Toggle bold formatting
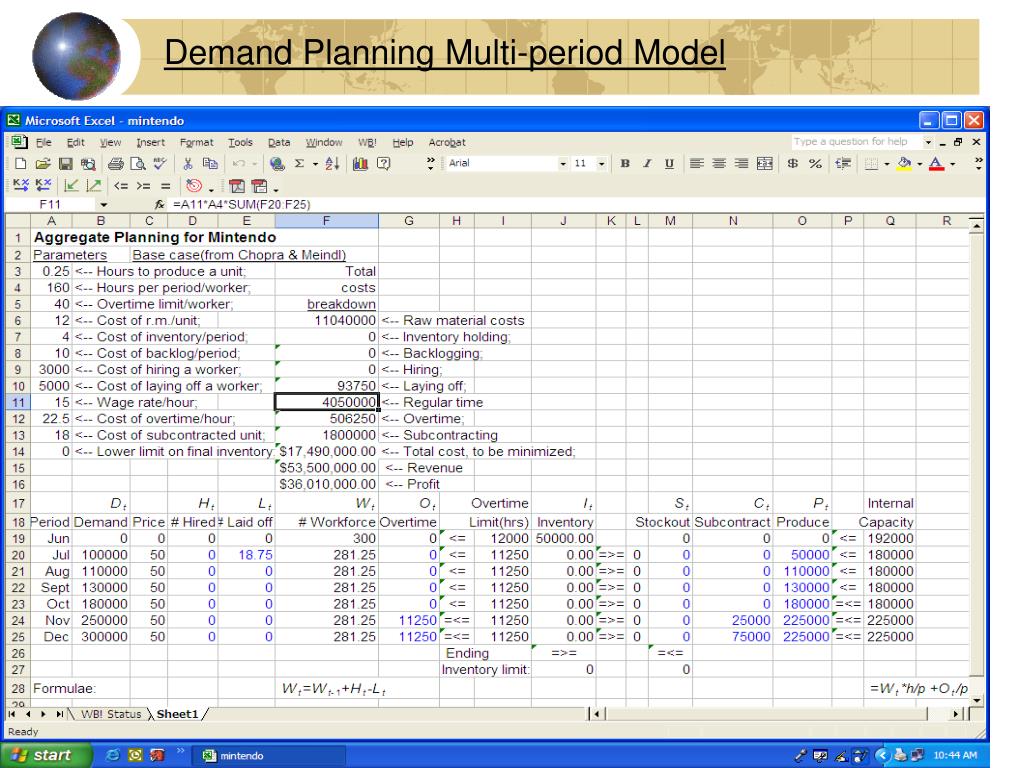Screen dimensions: 1024x768 pyautogui.click(x=625, y=163)
